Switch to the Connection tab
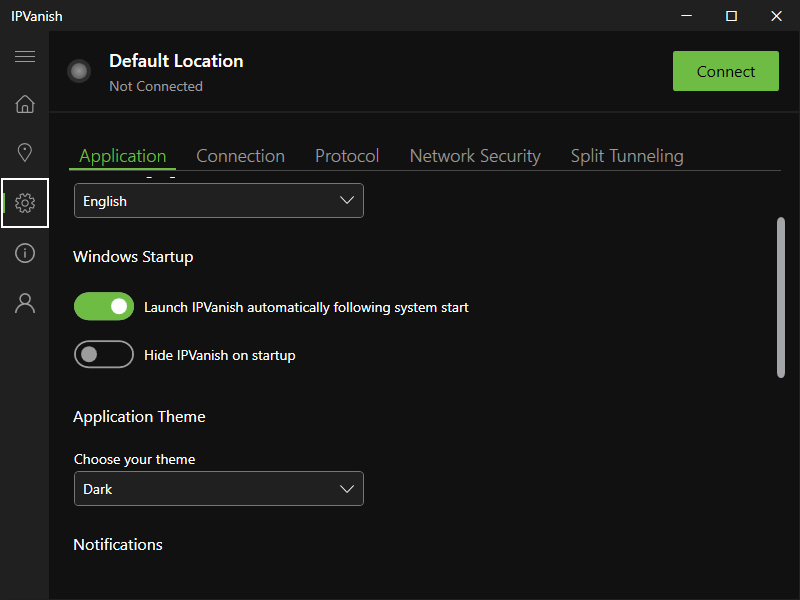Screen dimensions: 800x600 pos(240,156)
